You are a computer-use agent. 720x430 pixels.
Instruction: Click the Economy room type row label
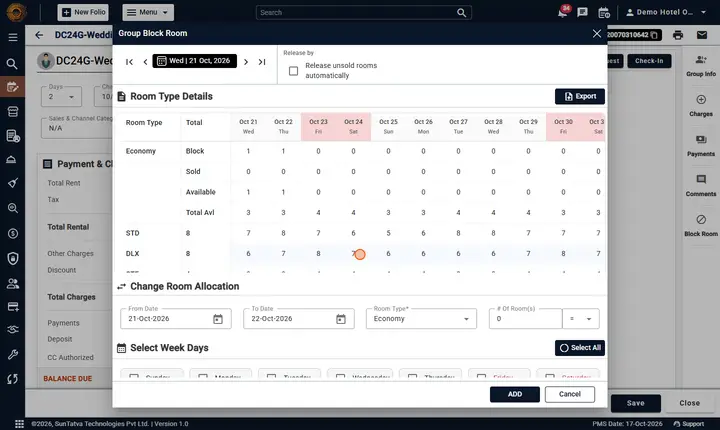click(x=141, y=151)
